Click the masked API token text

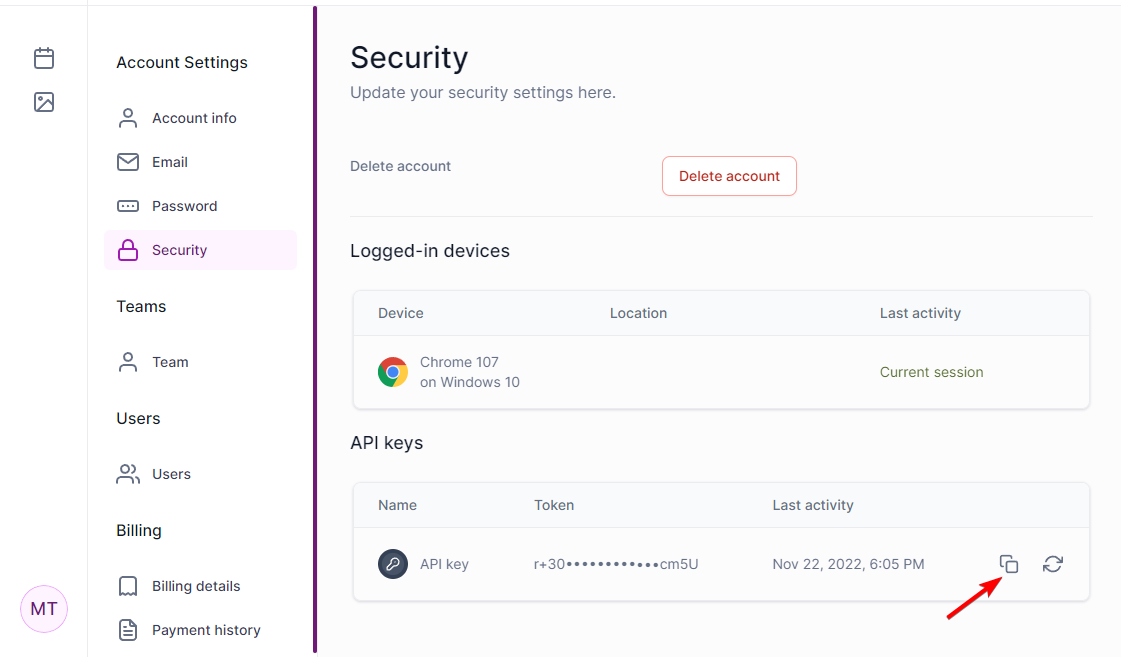[616, 564]
